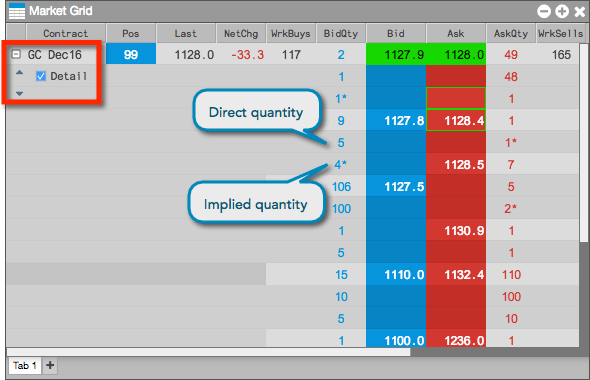Click the WrkBuys value 117
590x380 pixels.
click(291, 55)
